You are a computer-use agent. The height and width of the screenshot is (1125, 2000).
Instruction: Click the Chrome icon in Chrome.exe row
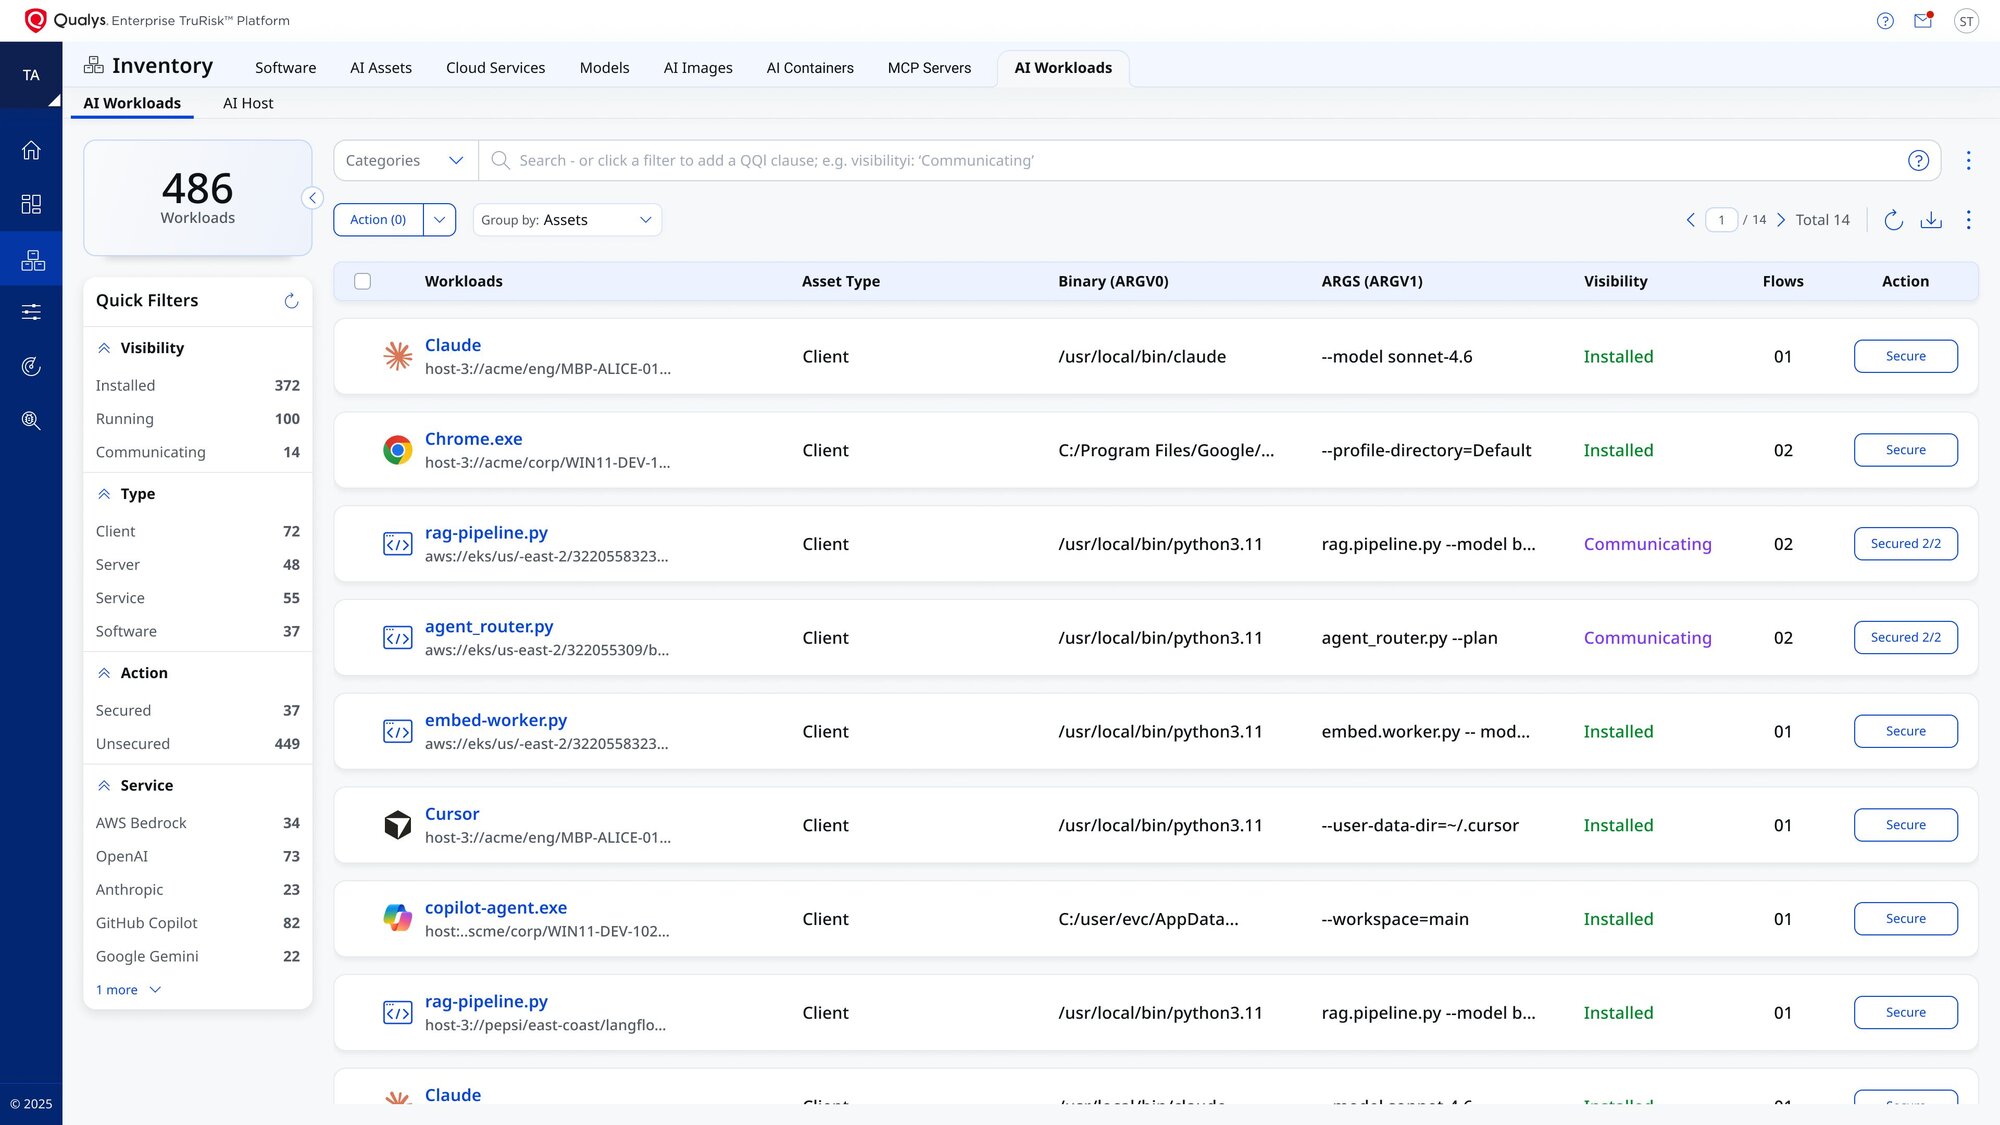[x=398, y=450]
